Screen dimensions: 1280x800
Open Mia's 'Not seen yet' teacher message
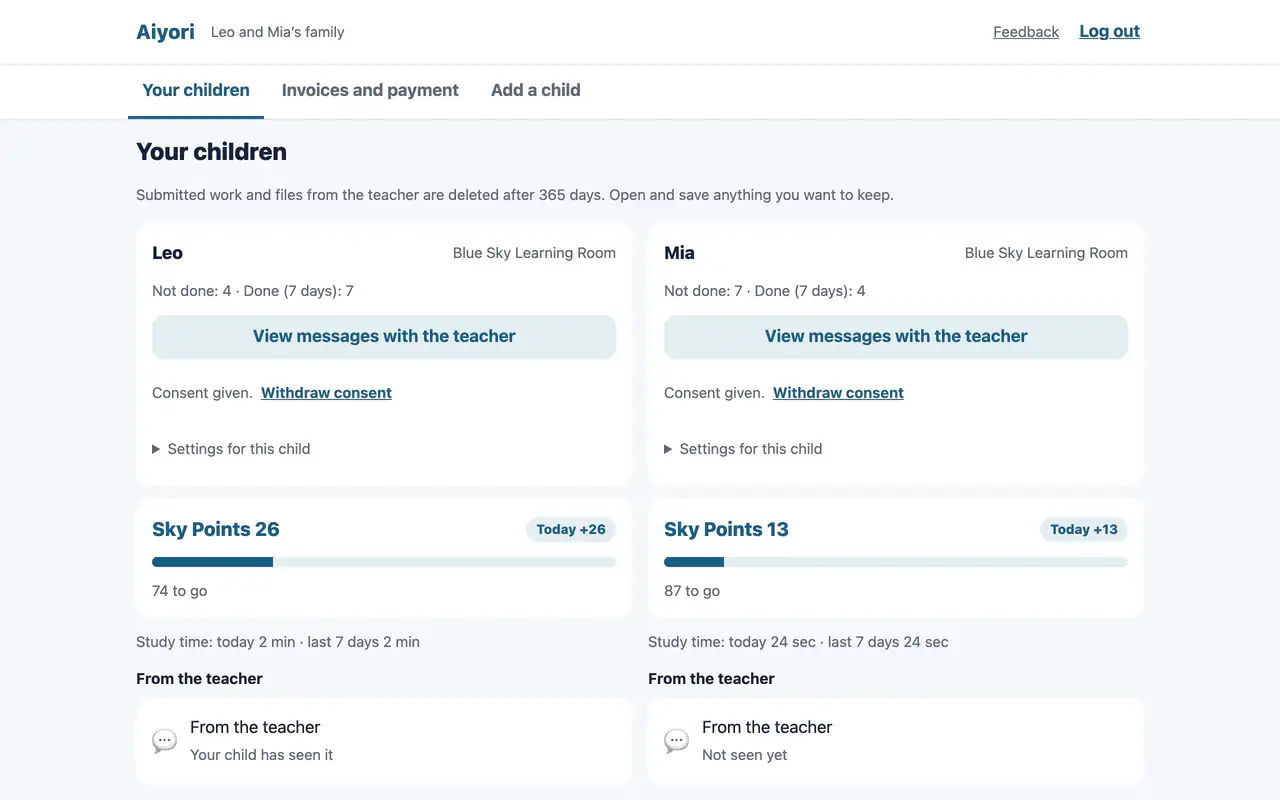point(896,741)
